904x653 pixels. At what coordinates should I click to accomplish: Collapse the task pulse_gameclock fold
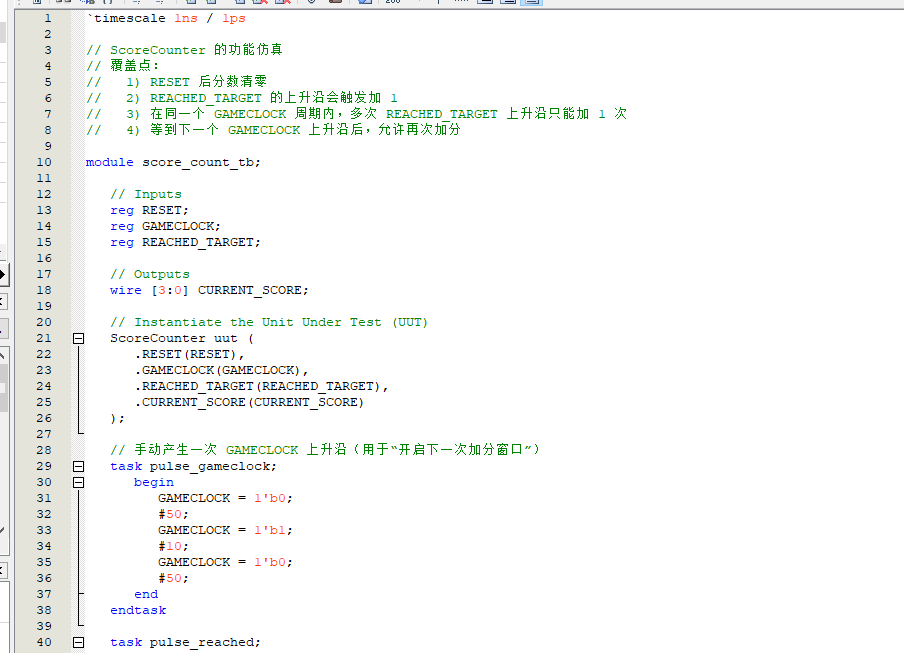(78, 466)
